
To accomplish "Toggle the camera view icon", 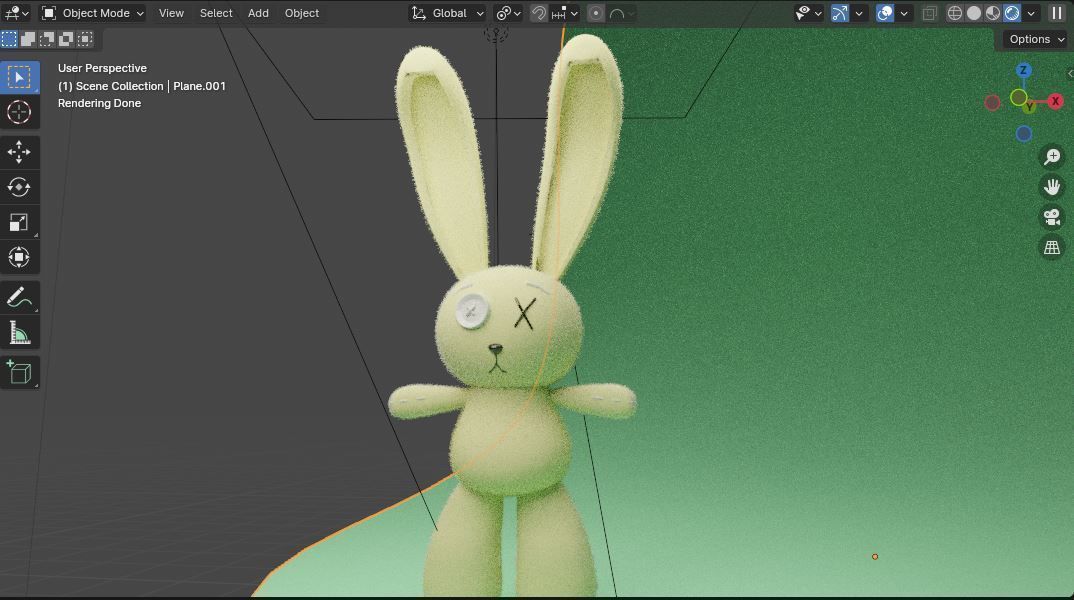I will click(x=1052, y=217).
